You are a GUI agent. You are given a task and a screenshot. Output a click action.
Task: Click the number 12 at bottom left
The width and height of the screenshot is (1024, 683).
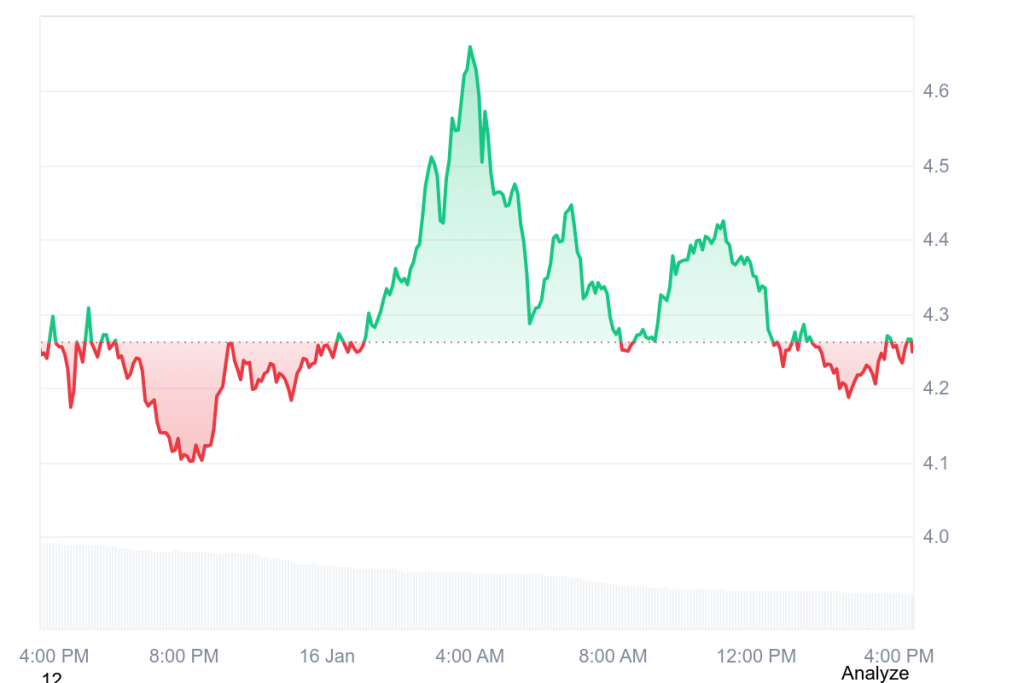click(52, 679)
